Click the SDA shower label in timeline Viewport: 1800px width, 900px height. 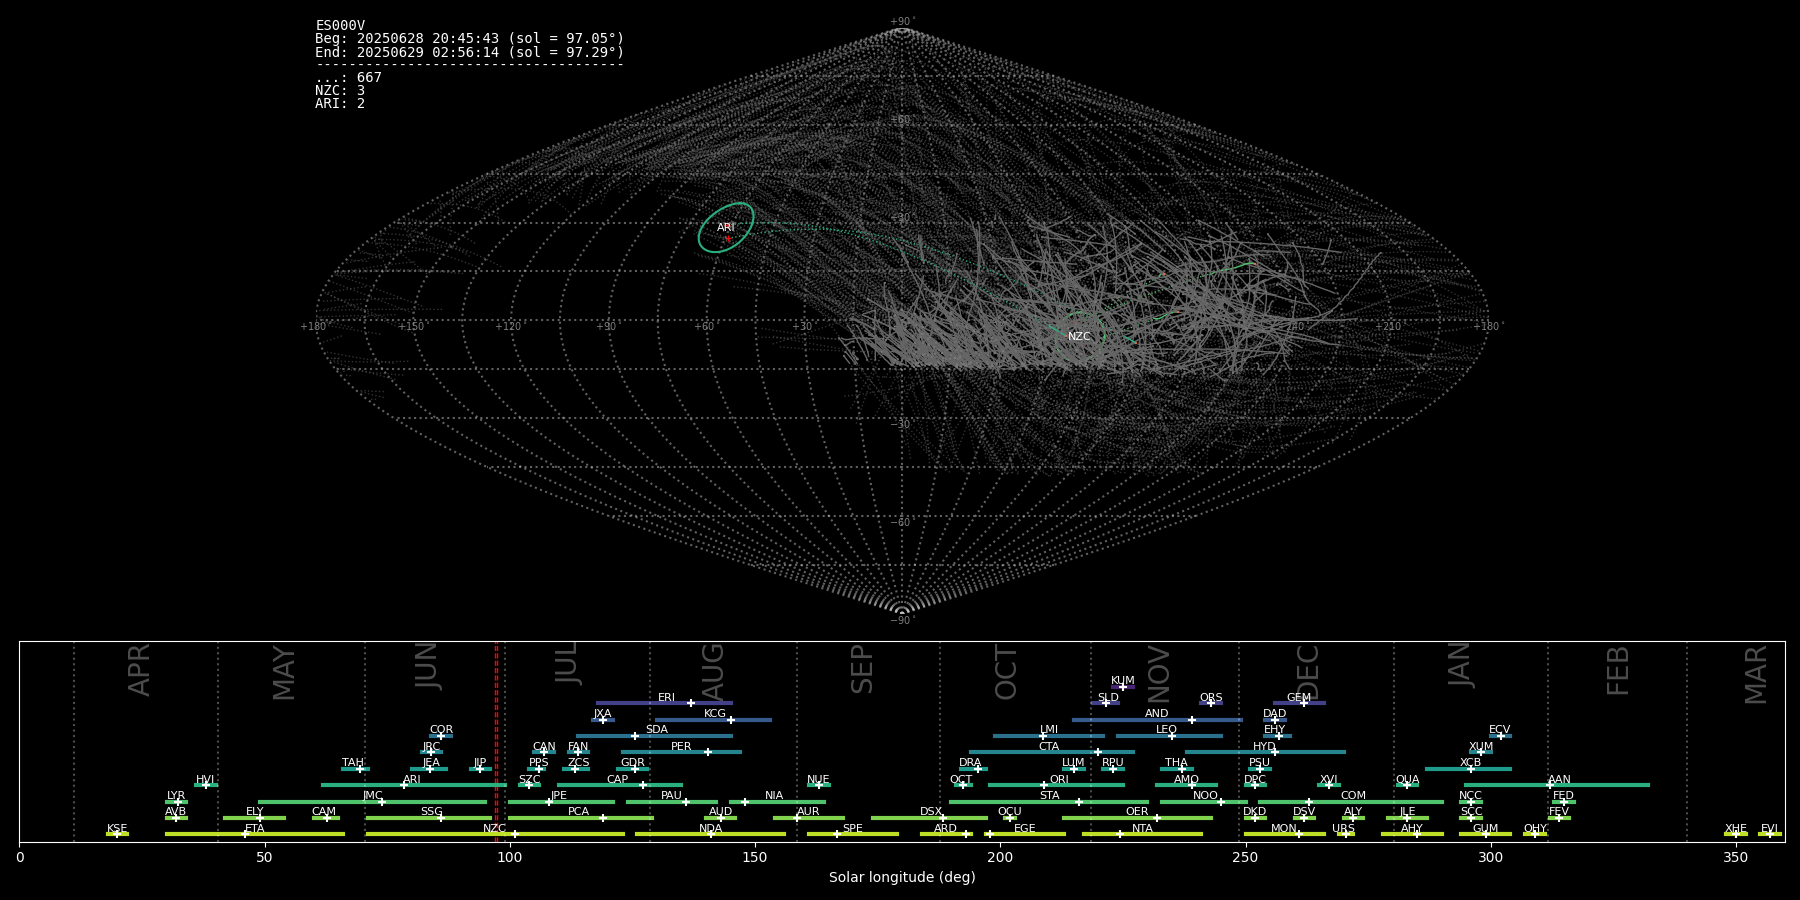pyautogui.click(x=657, y=730)
